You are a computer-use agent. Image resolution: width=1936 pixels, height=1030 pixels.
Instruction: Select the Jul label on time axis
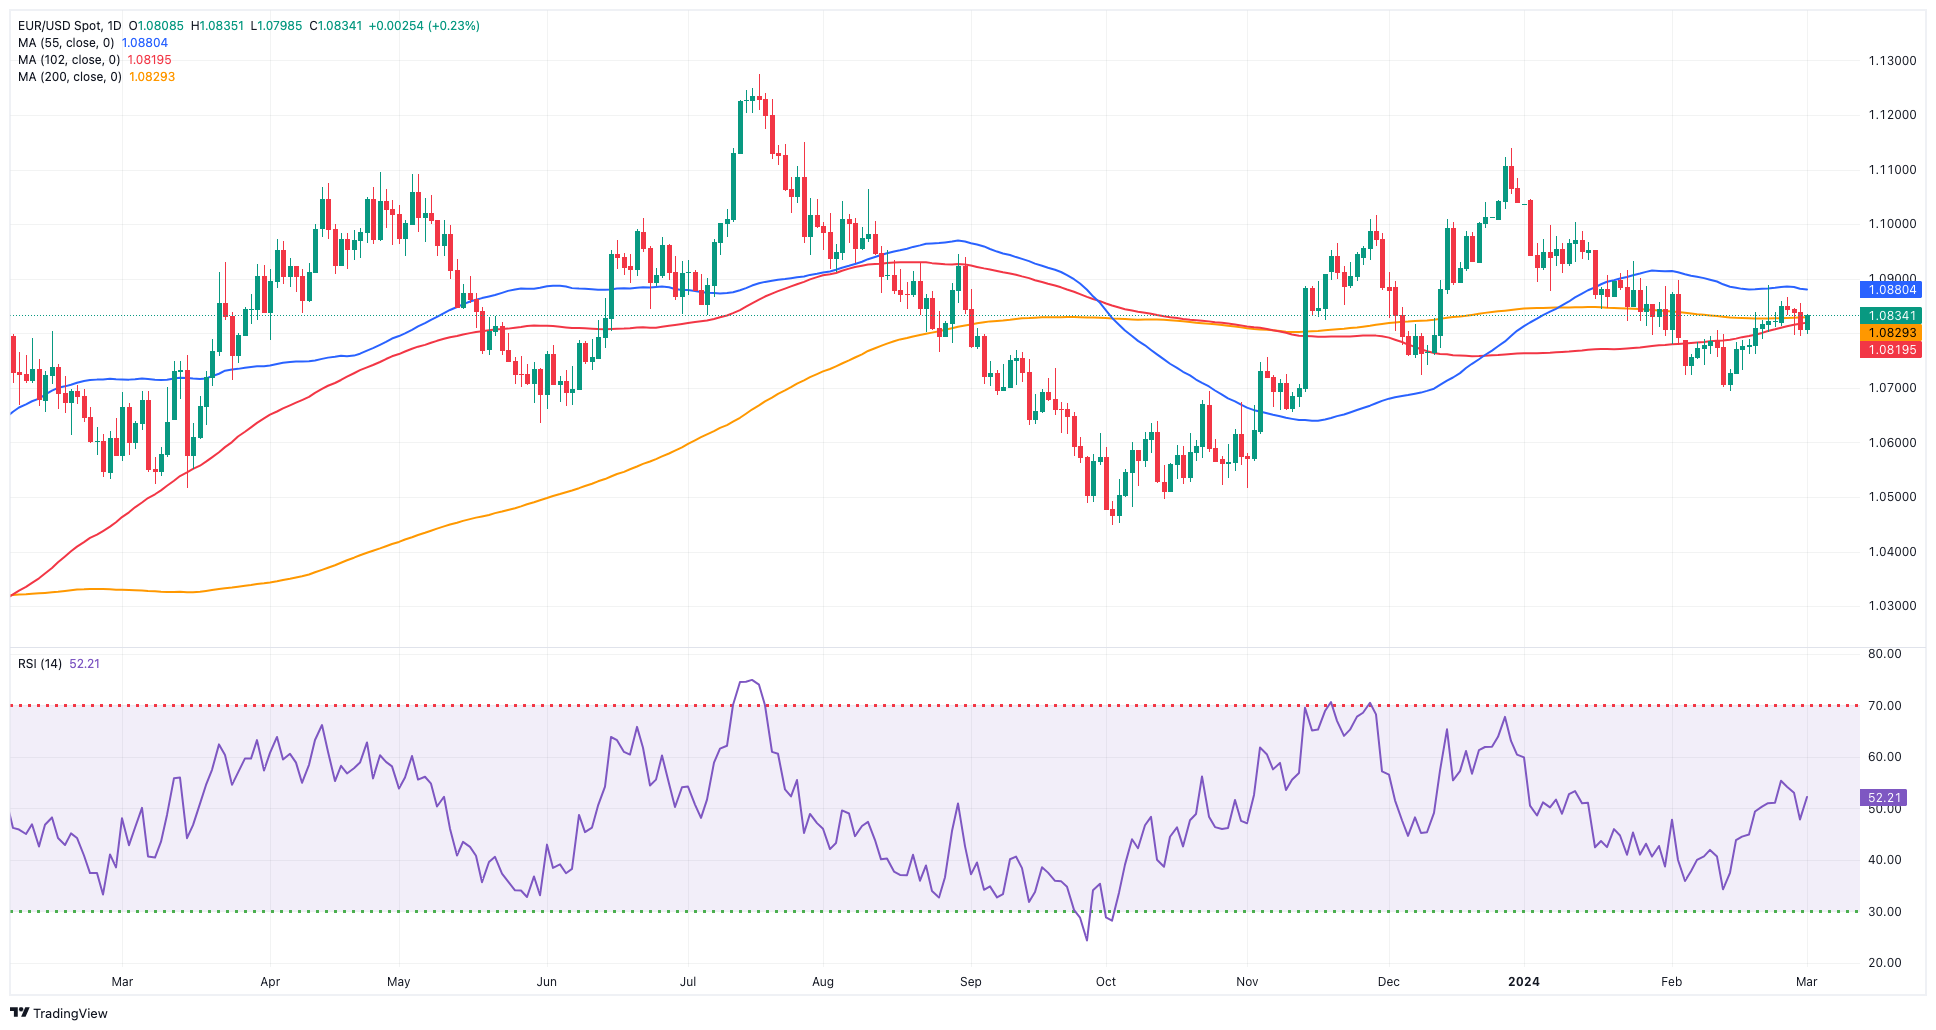(x=688, y=982)
